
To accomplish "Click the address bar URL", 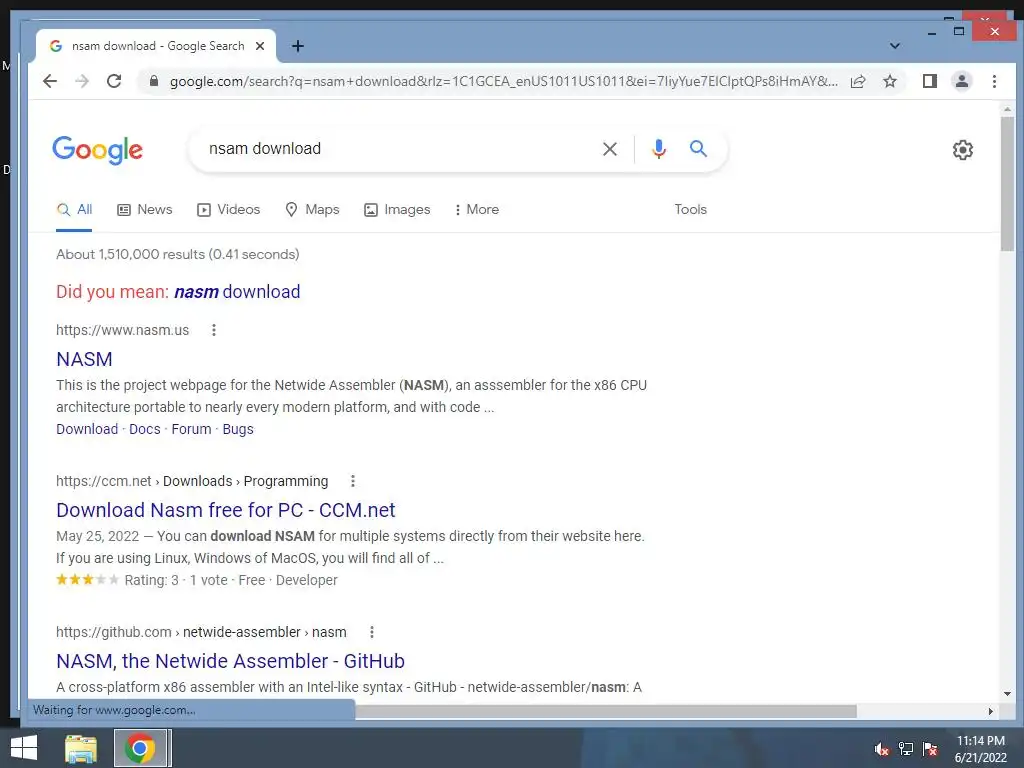I will tap(503, 81).
